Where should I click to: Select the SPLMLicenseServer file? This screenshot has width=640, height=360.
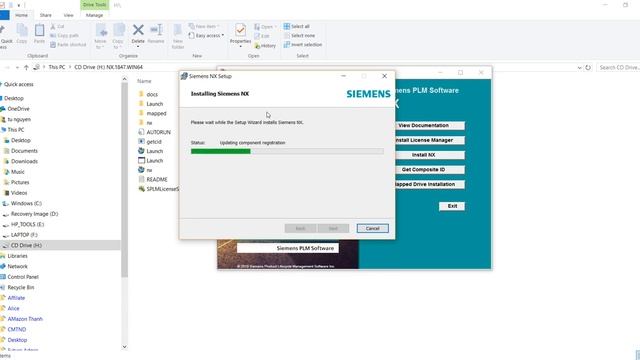tap(158, 189)
